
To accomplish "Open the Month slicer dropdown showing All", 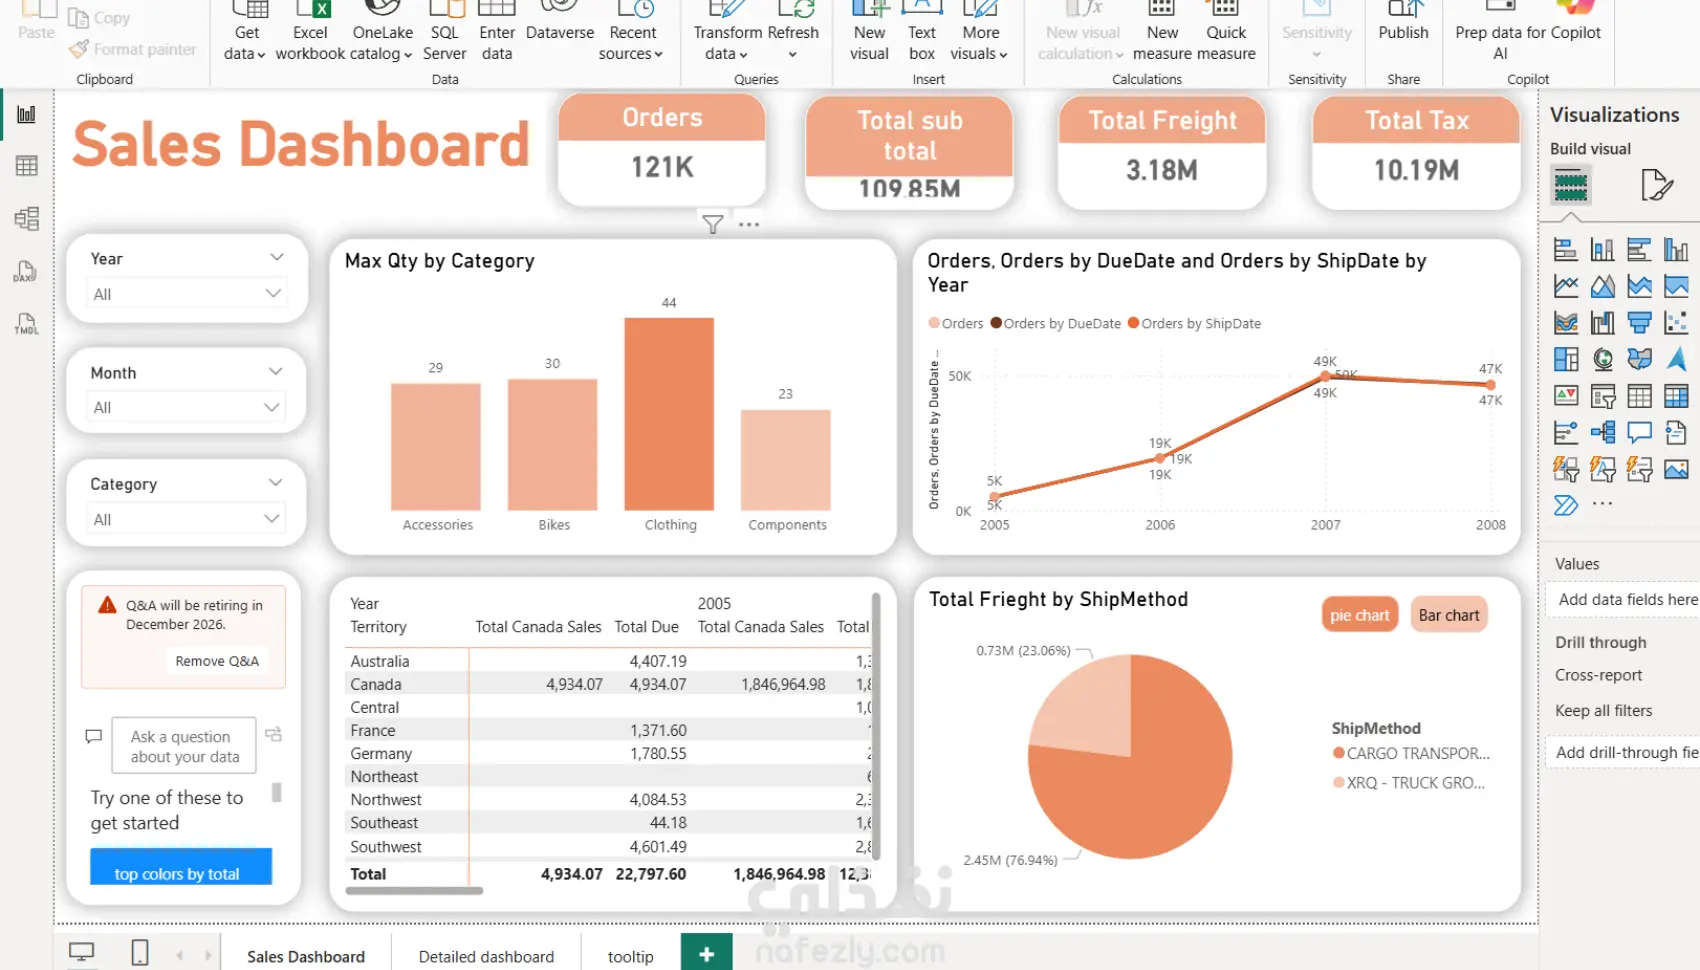I will (186, 407).
